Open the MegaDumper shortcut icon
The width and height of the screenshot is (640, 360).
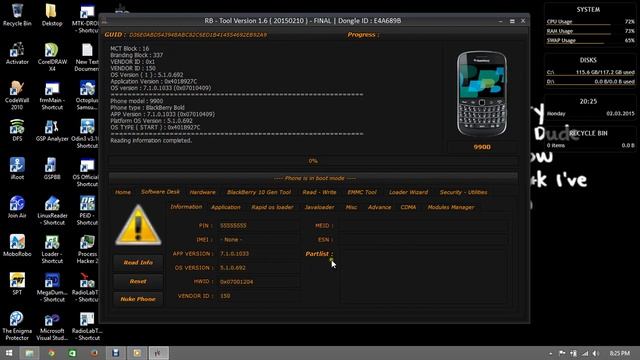pyautogui.click(x=52, y=287)
